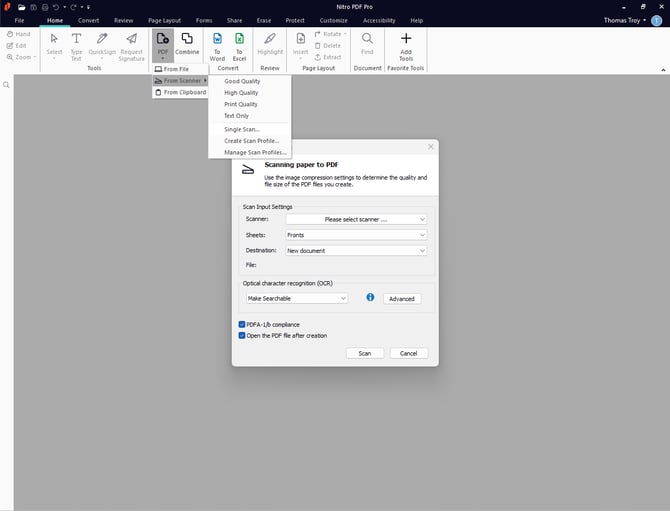Click the Type Text tool

point(76,39)
